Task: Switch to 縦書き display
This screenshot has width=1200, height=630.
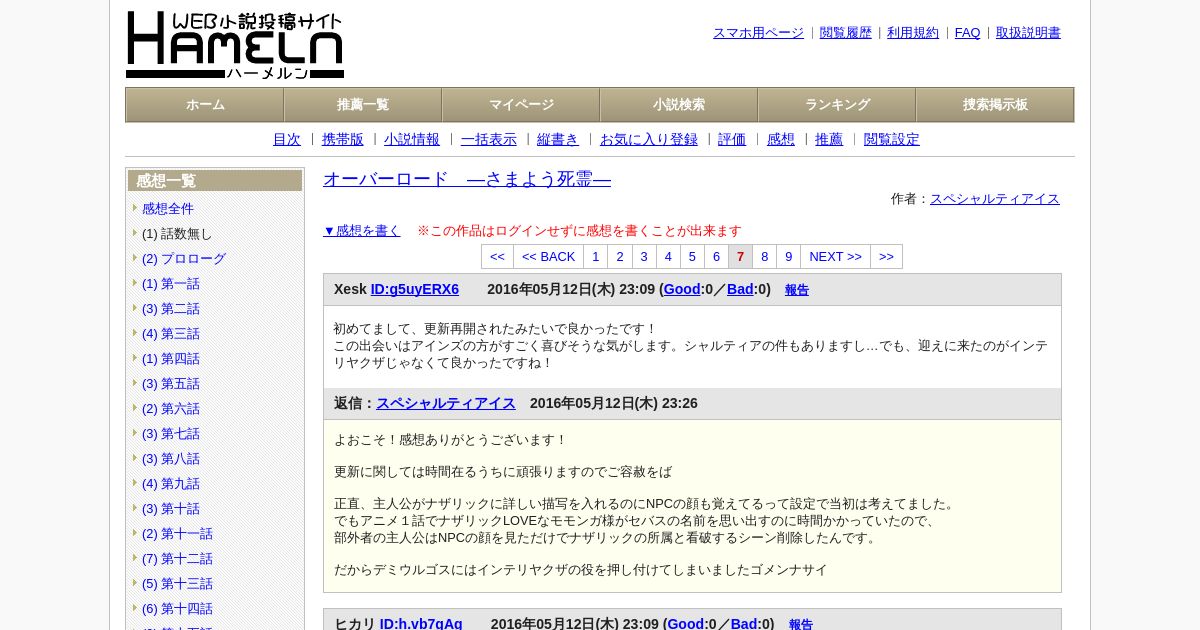Action: 558,140
